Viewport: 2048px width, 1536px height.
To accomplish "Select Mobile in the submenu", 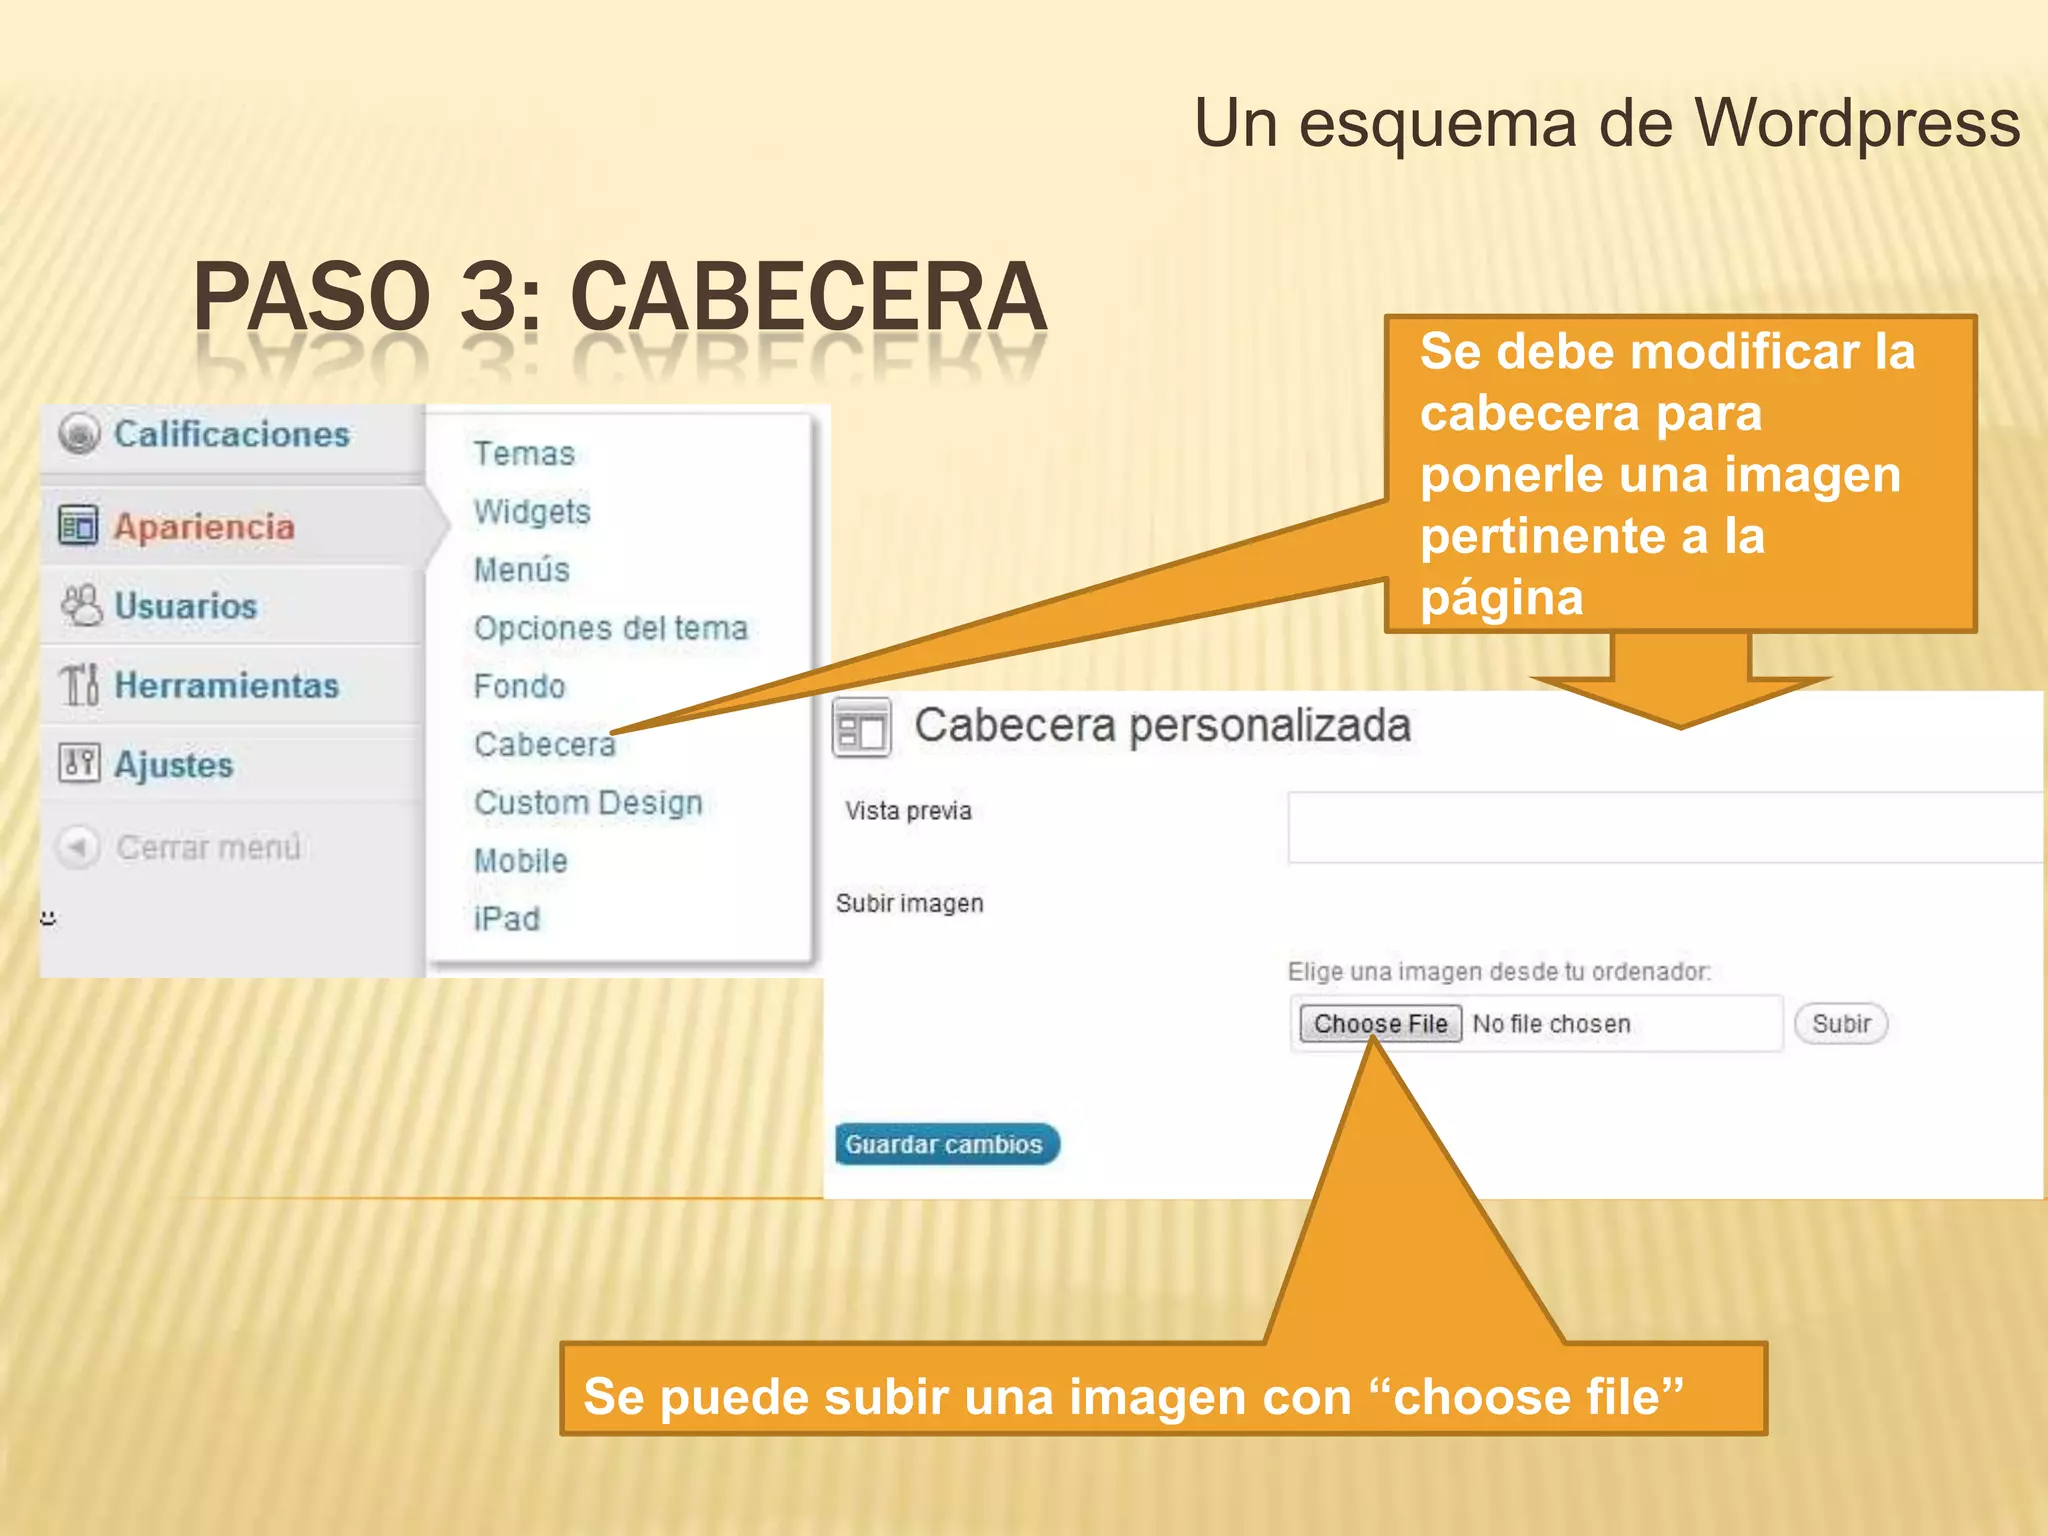I will [520, 861].
